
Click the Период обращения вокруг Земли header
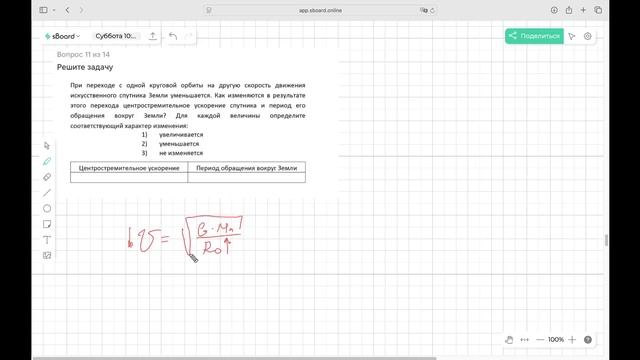pos(247,168)
